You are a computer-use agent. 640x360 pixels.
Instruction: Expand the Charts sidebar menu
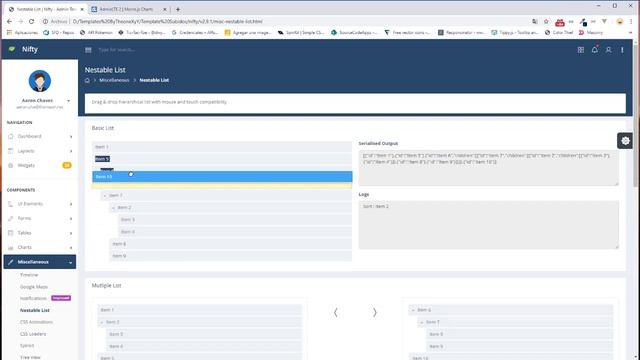[40, 247]
